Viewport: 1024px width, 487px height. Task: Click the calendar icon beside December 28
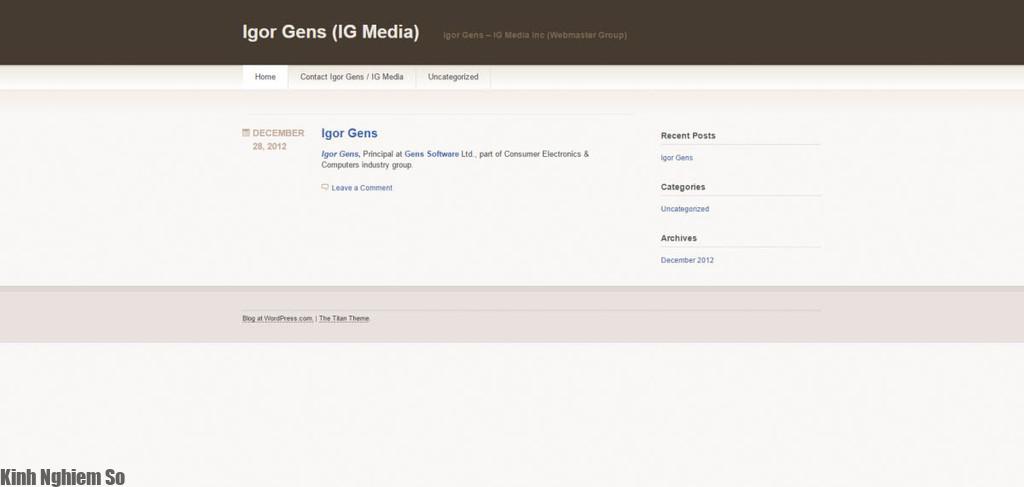pyautogui.click(x=246, y=133)
